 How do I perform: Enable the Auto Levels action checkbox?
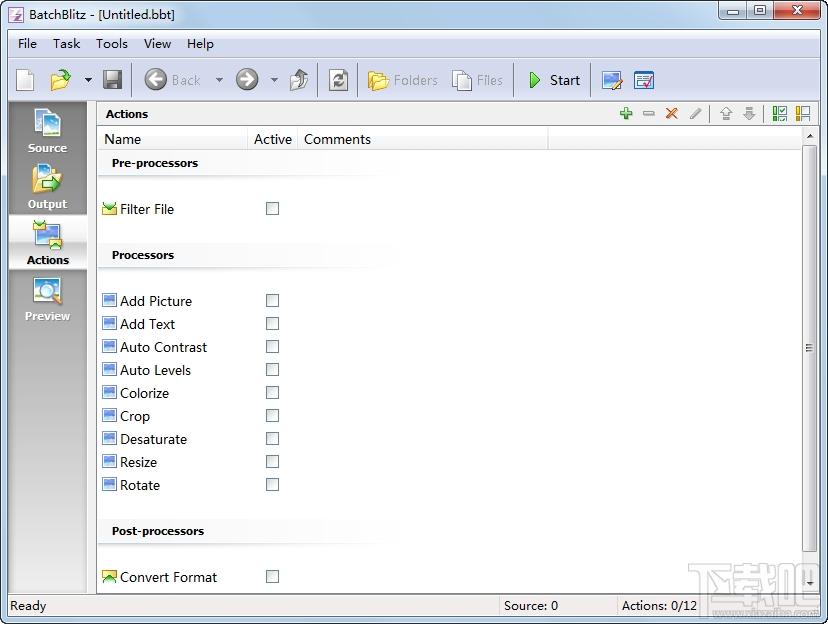(x=272, y=370)
